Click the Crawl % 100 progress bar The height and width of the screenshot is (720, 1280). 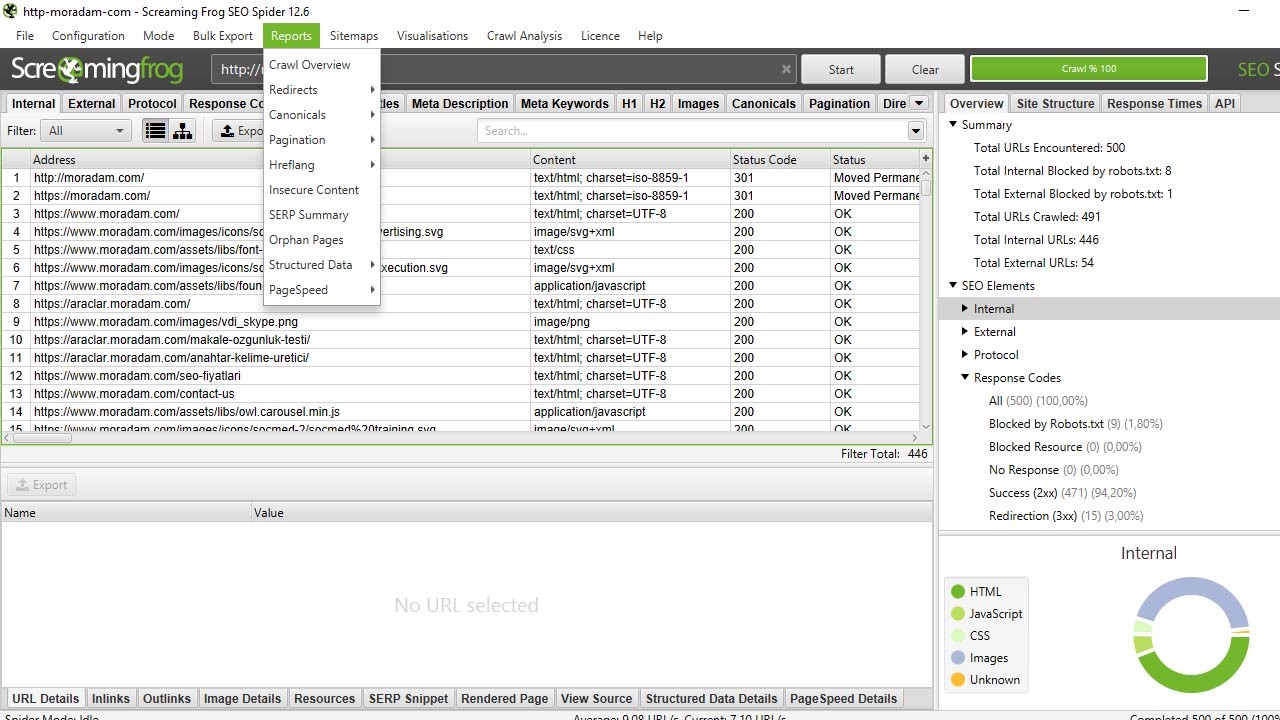coord(1089,69)
